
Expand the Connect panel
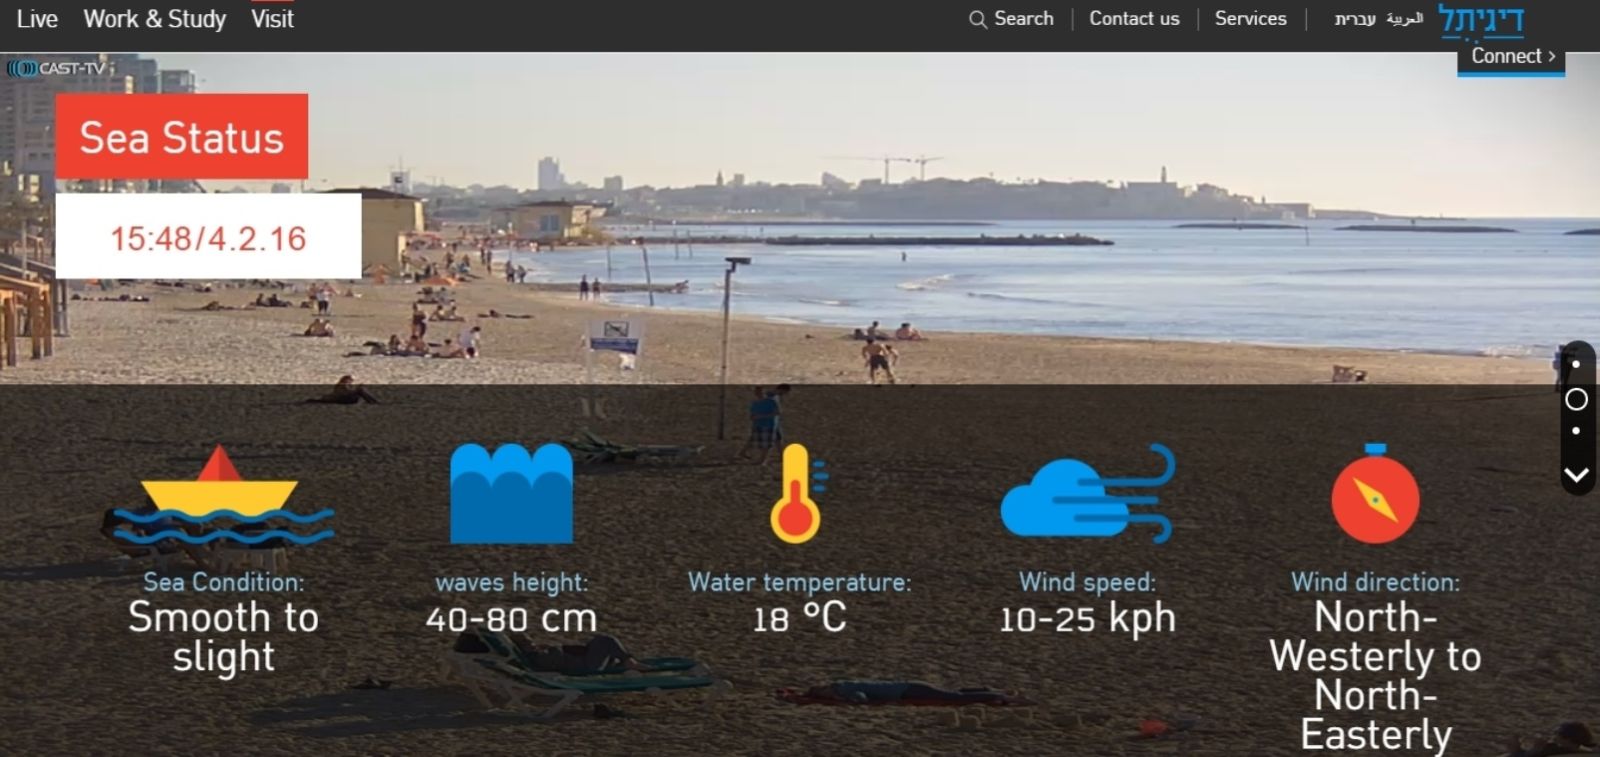pyautogui.click(x=1511, y=57)
